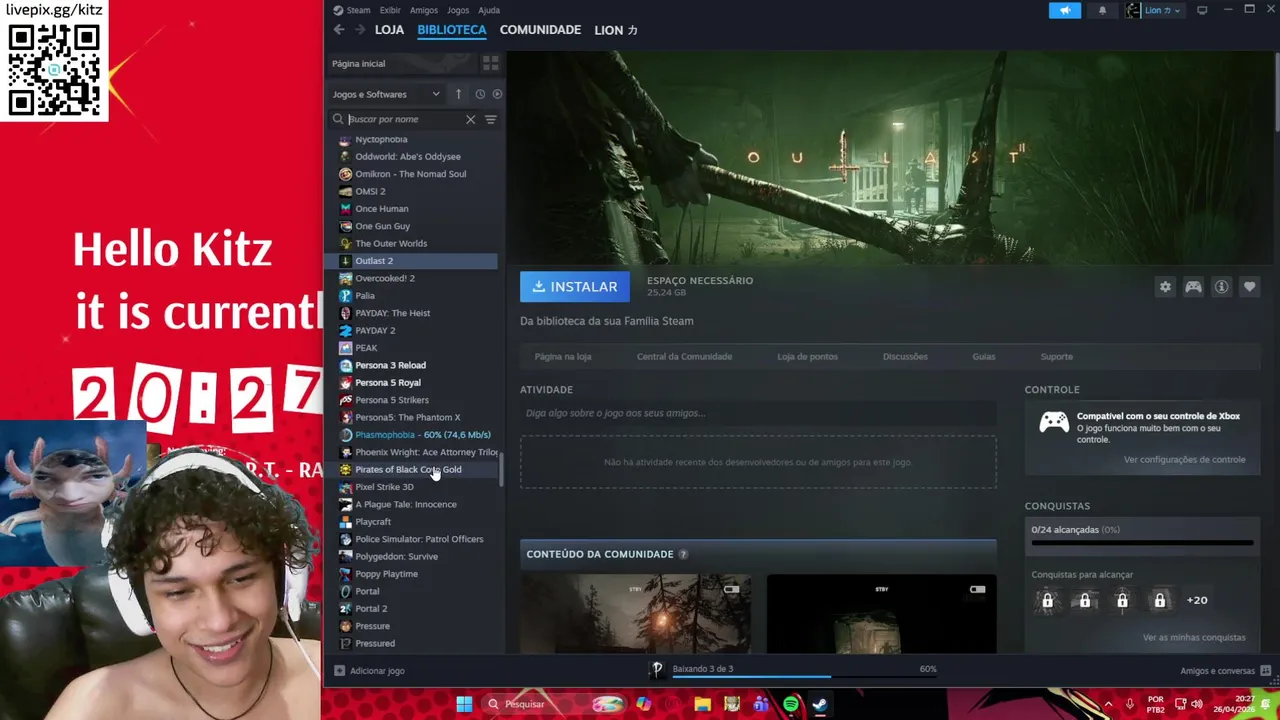The width and height of the screenshot is (1280, 720).
Task: Open Spotify from the taskbar
Action: click(791, 704)
